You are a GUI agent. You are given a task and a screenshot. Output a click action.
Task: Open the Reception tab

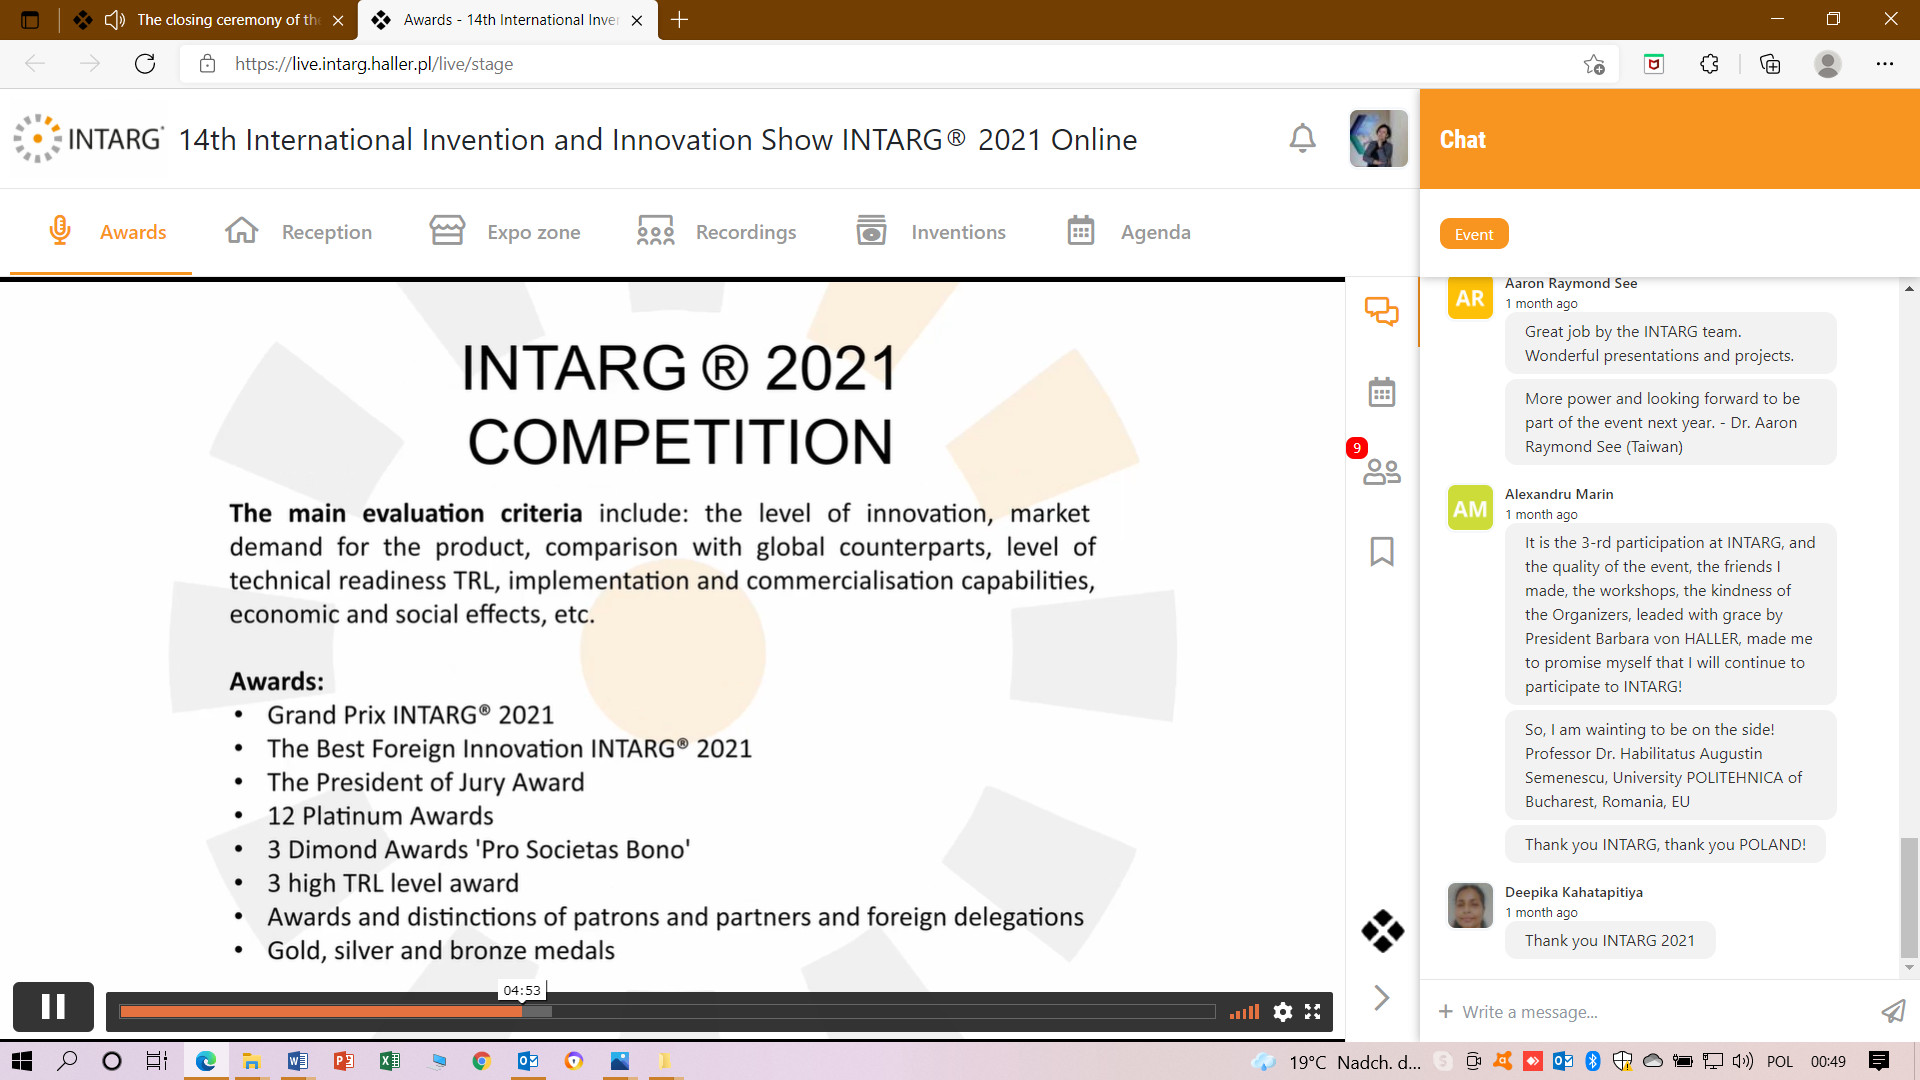click(x=298, y=232)
